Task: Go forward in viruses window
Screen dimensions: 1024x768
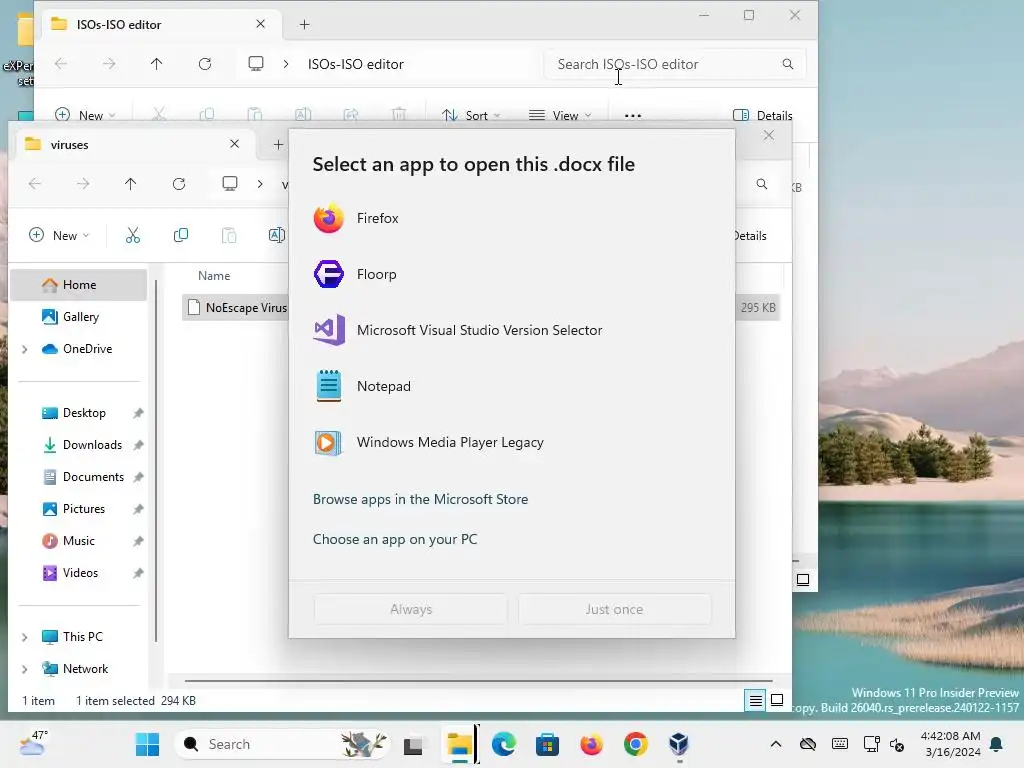Action: pyautogui.click(x=83, y=184)
